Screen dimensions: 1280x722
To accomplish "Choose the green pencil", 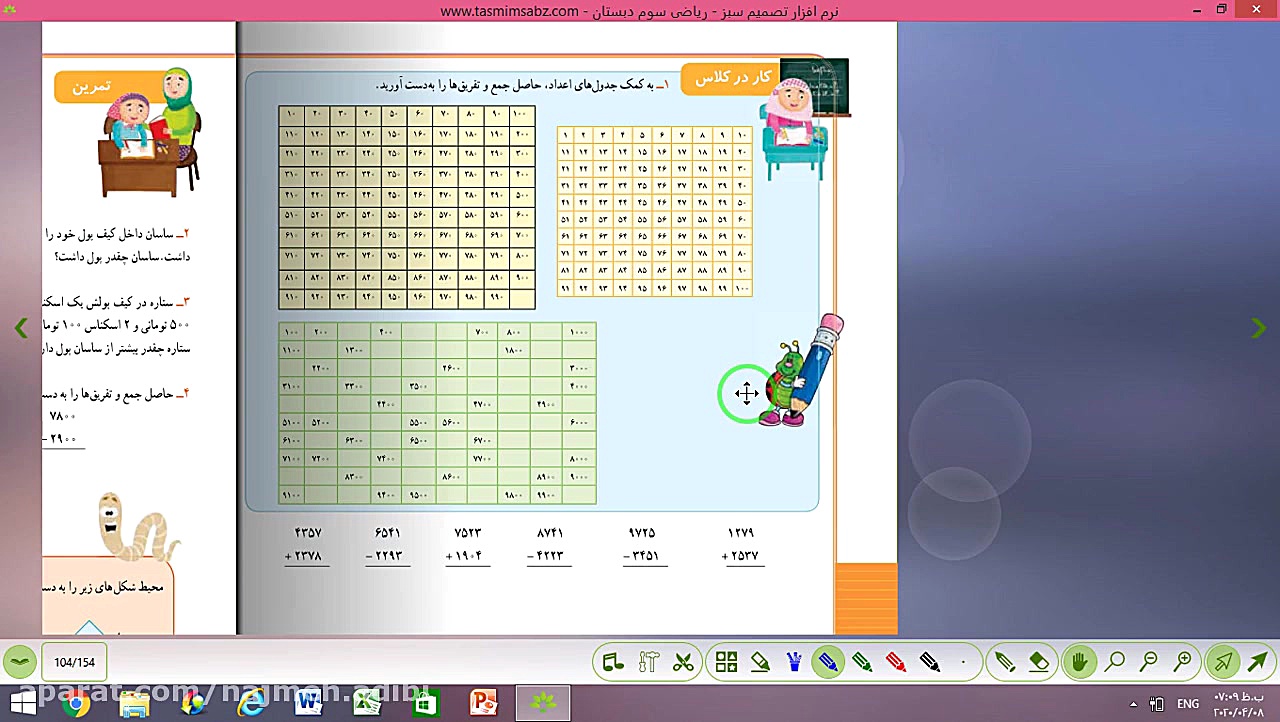I will click(x=862, y=662).
